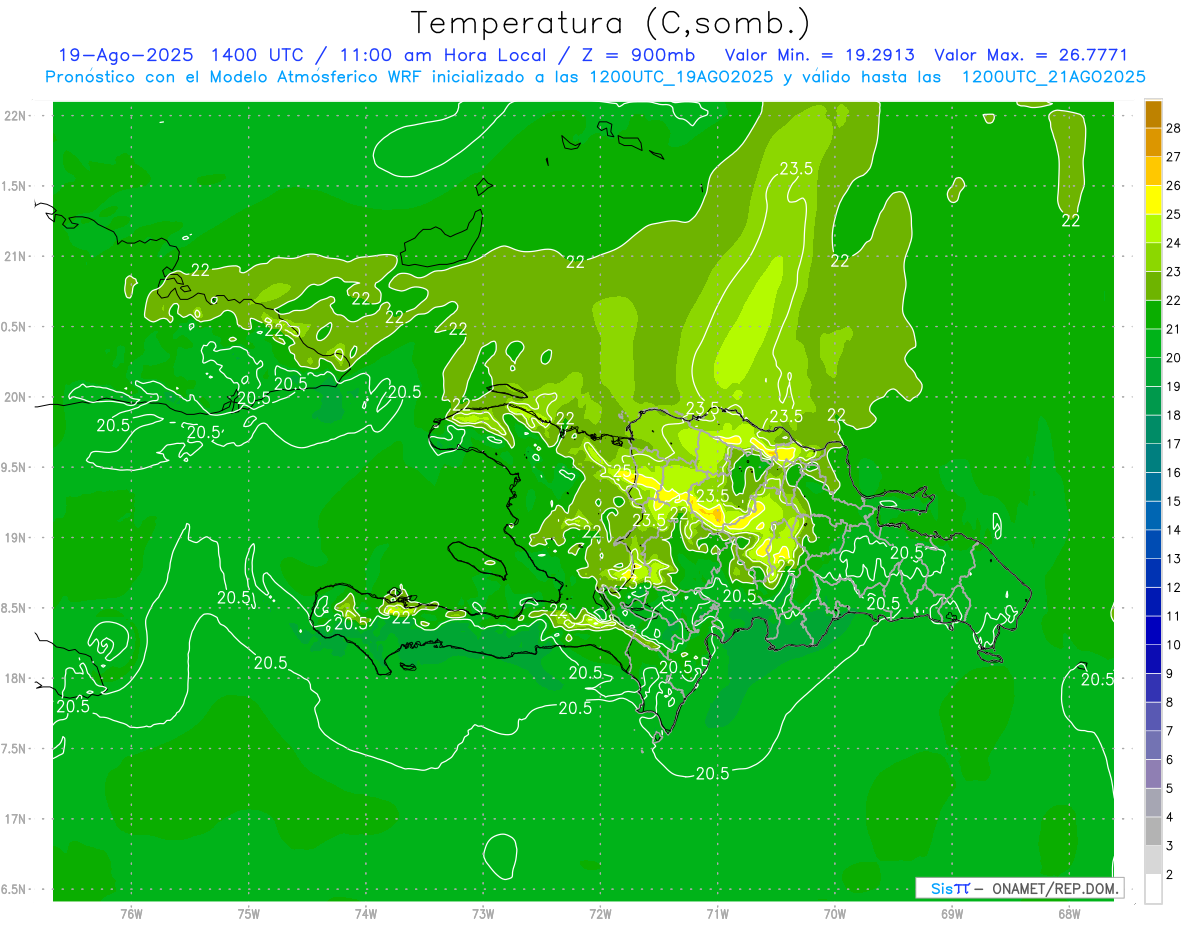Click the longitude axis label 76W

click(131, 914)
